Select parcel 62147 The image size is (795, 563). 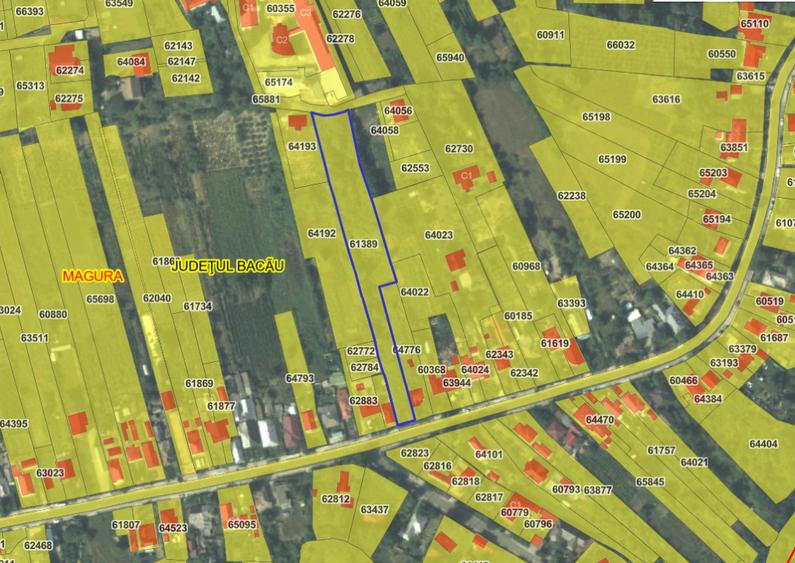tap(182, 61)
